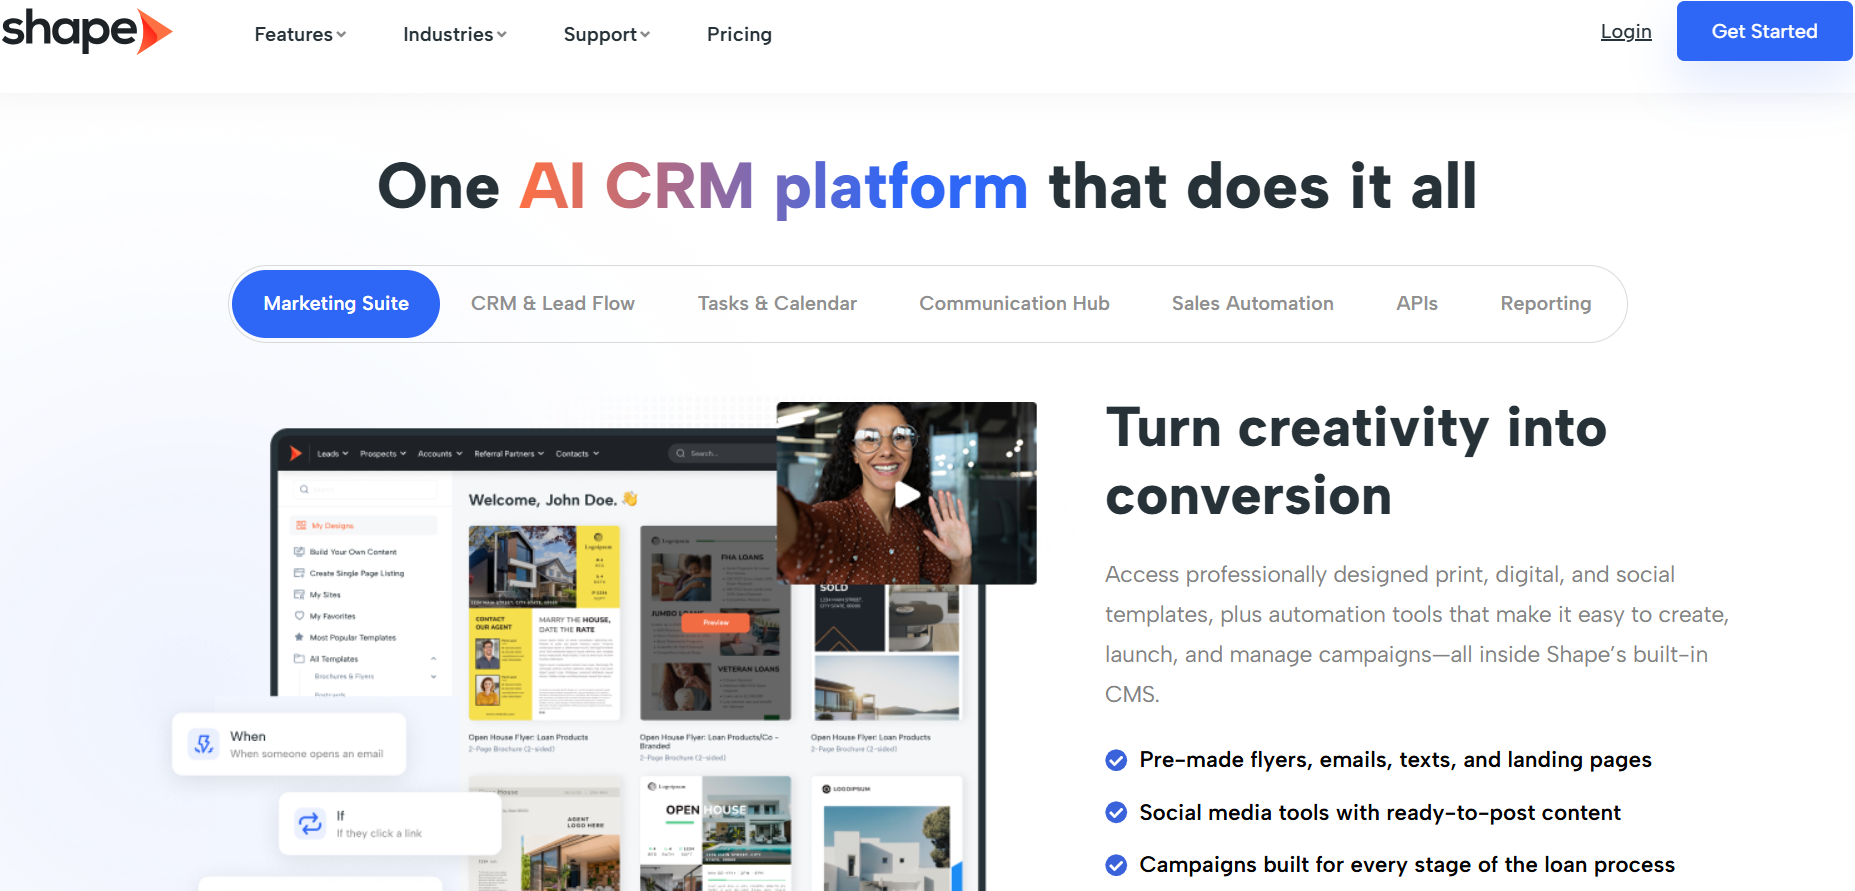Click check icon beside Pre-made flyers
This screenshot has height=891, width=1855.
tap(1116, 760)
